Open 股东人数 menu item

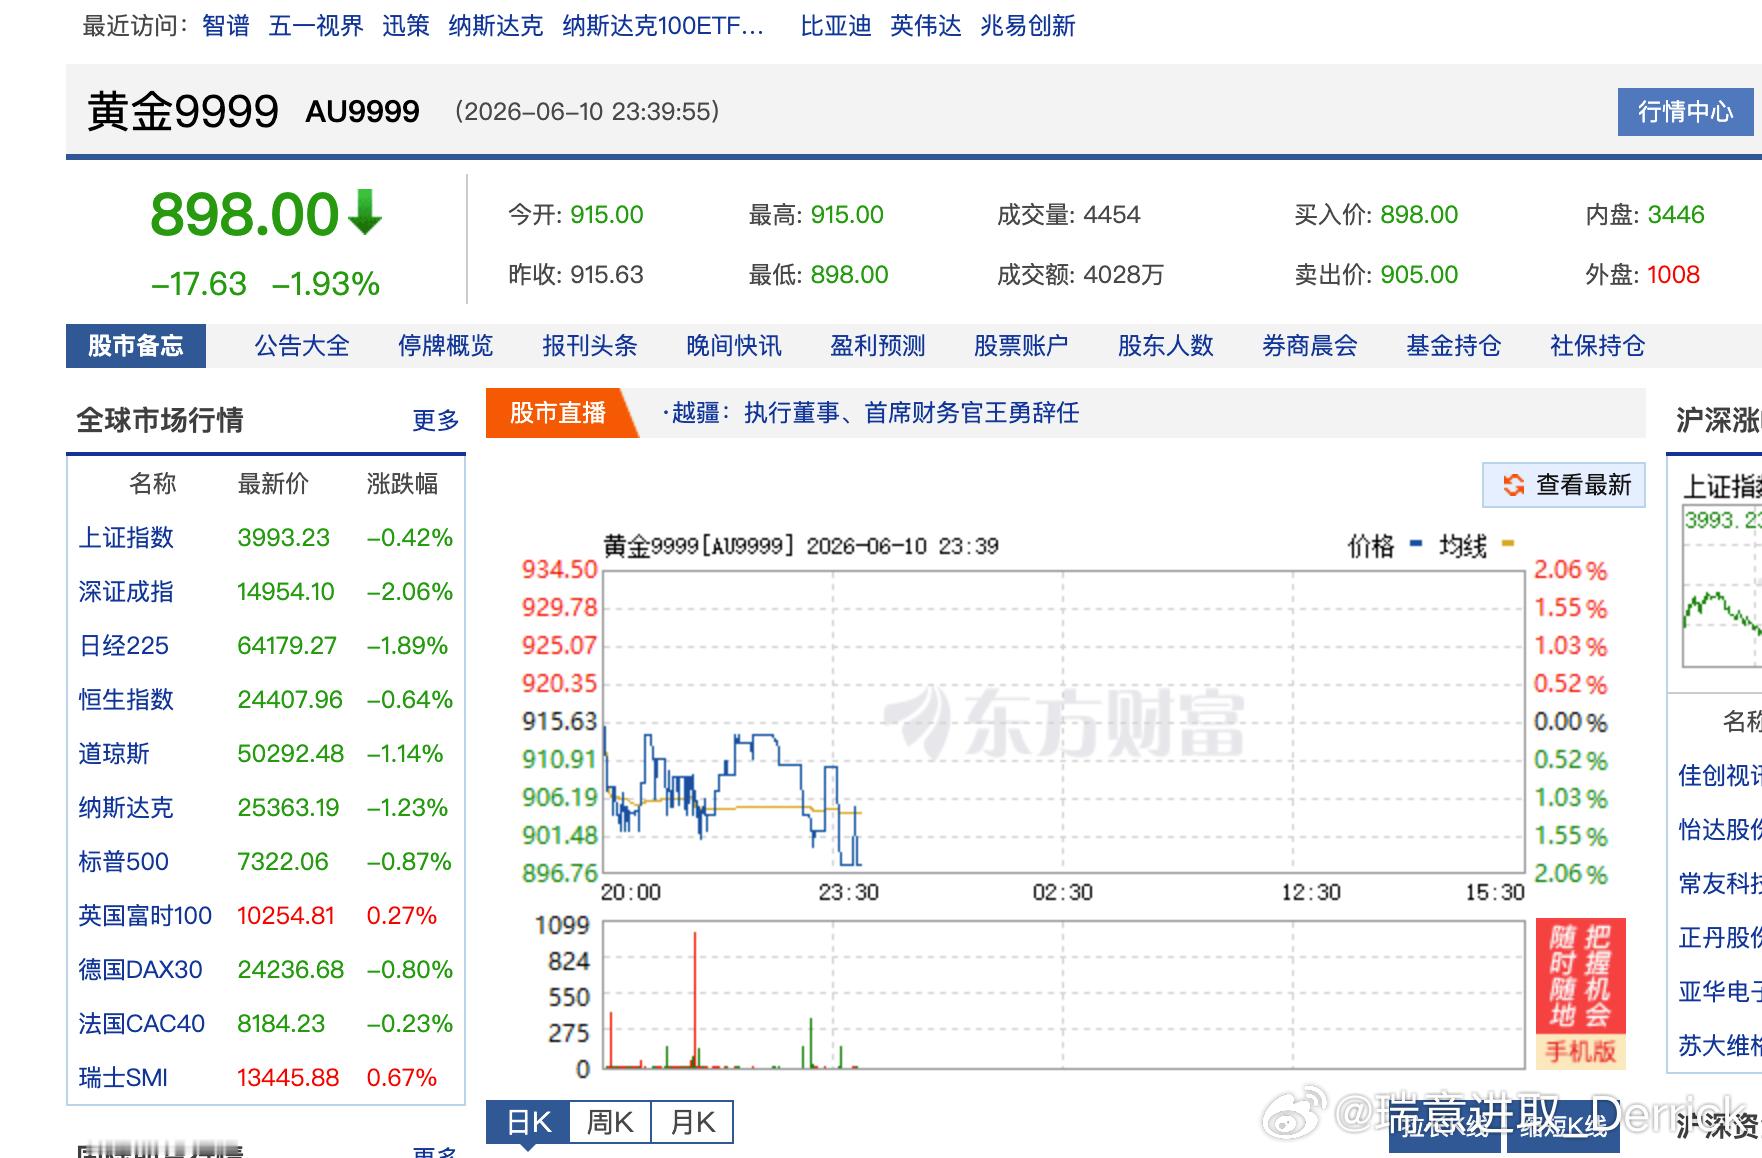click(x=1165, y=346)
